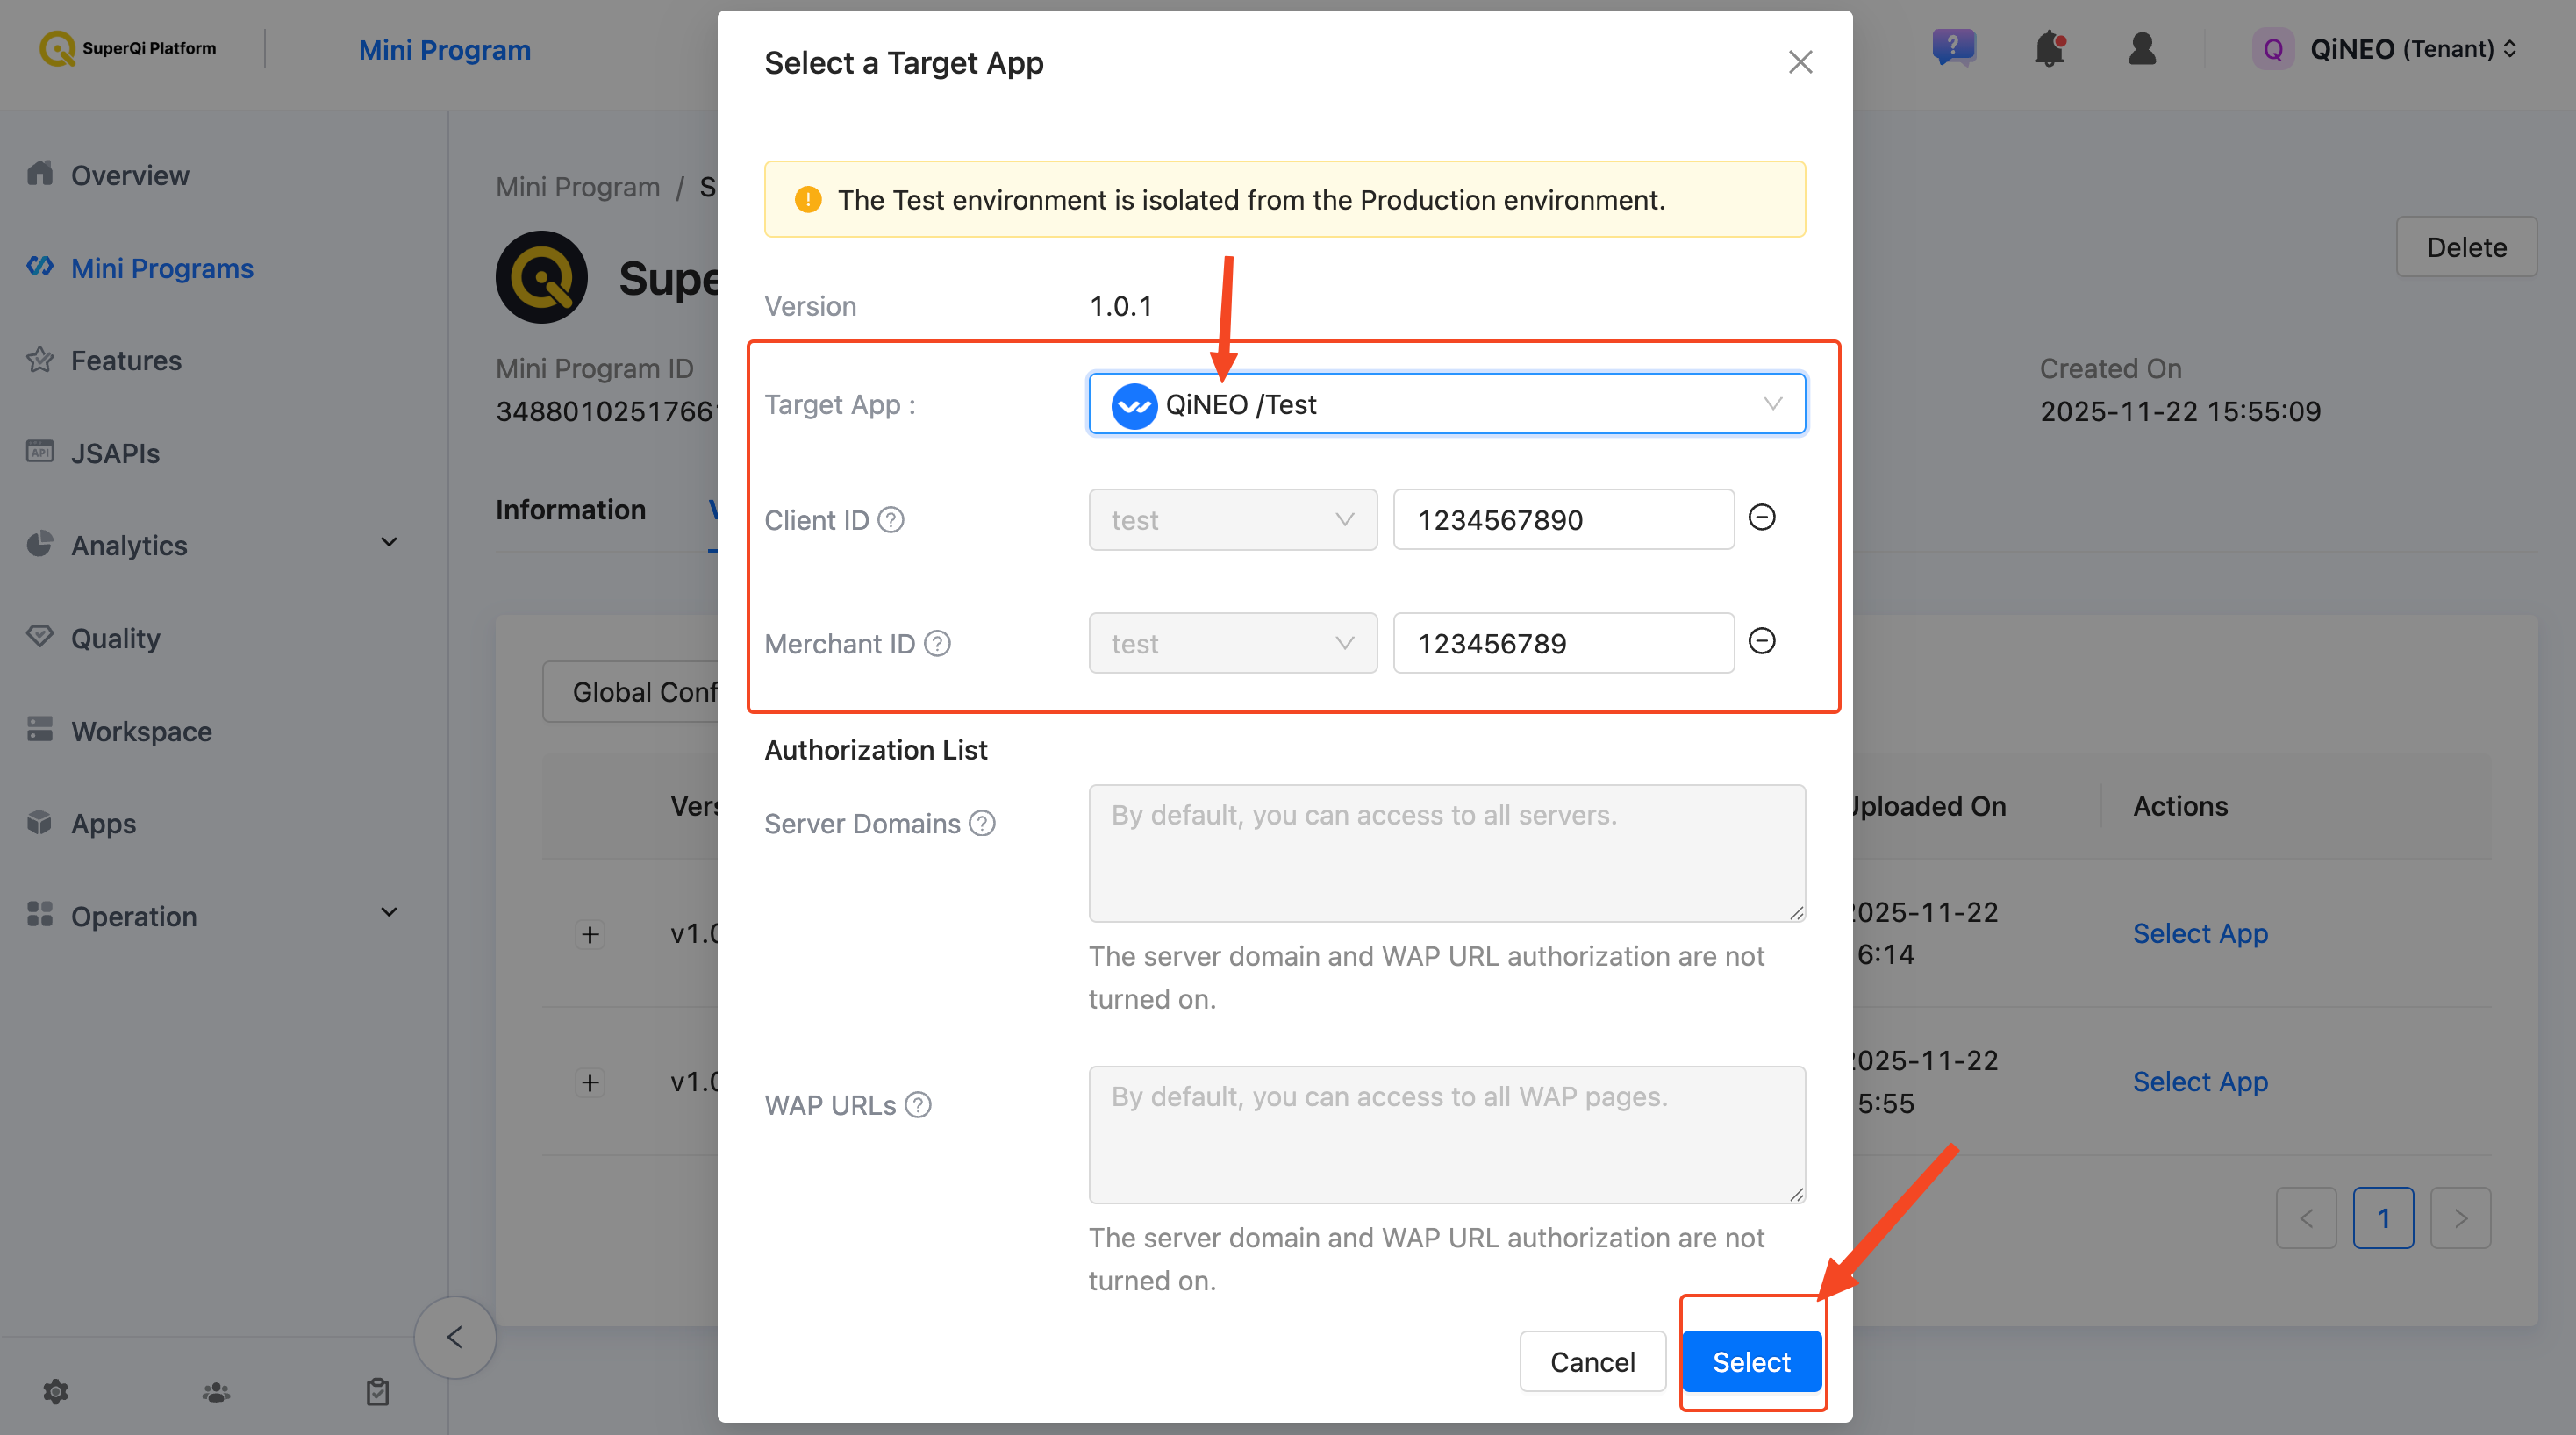Click the WAP URLs help icon

click(918, 1105)
